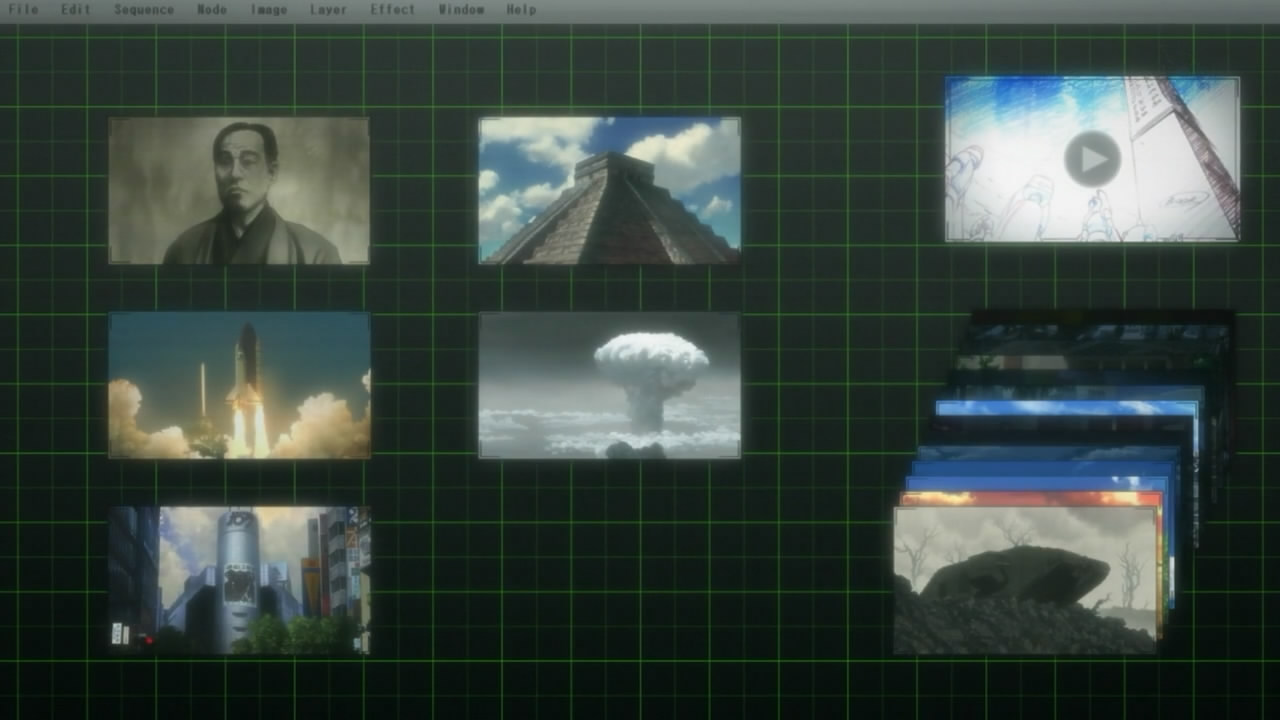This screenshot has height=720, width=1280.
Task: Open the Window menu
Action: pyautogui.click(x=461, y=10)
